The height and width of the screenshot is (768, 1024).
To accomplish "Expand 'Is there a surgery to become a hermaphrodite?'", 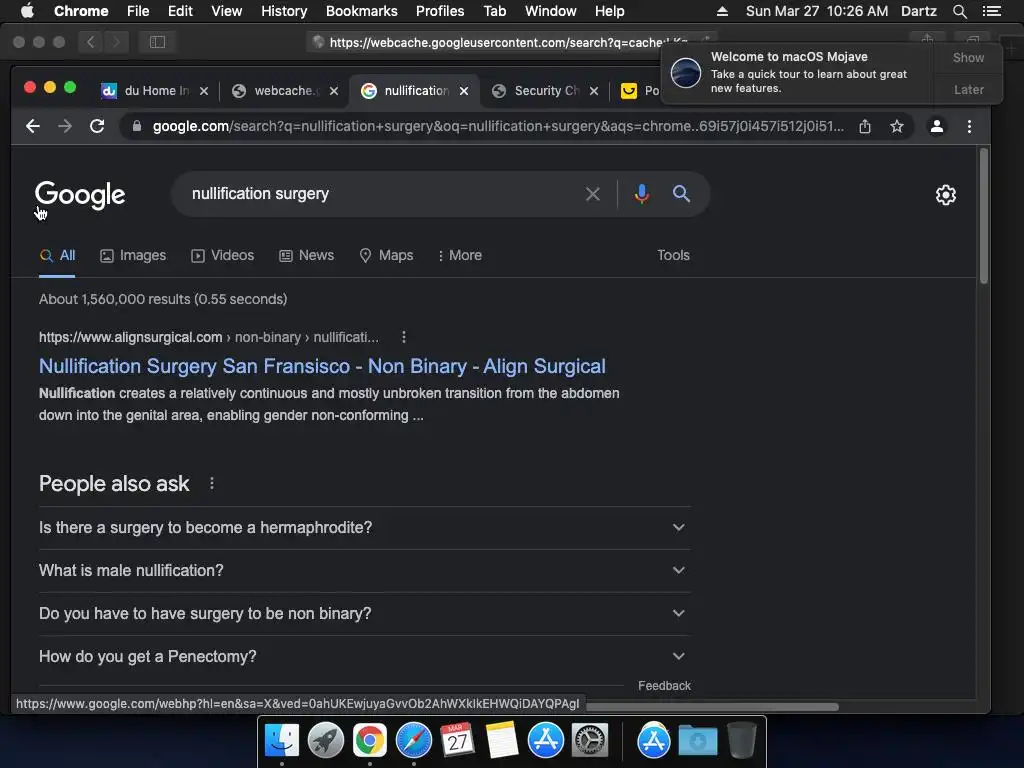I will pyautogui.click(x=364, y=528).
